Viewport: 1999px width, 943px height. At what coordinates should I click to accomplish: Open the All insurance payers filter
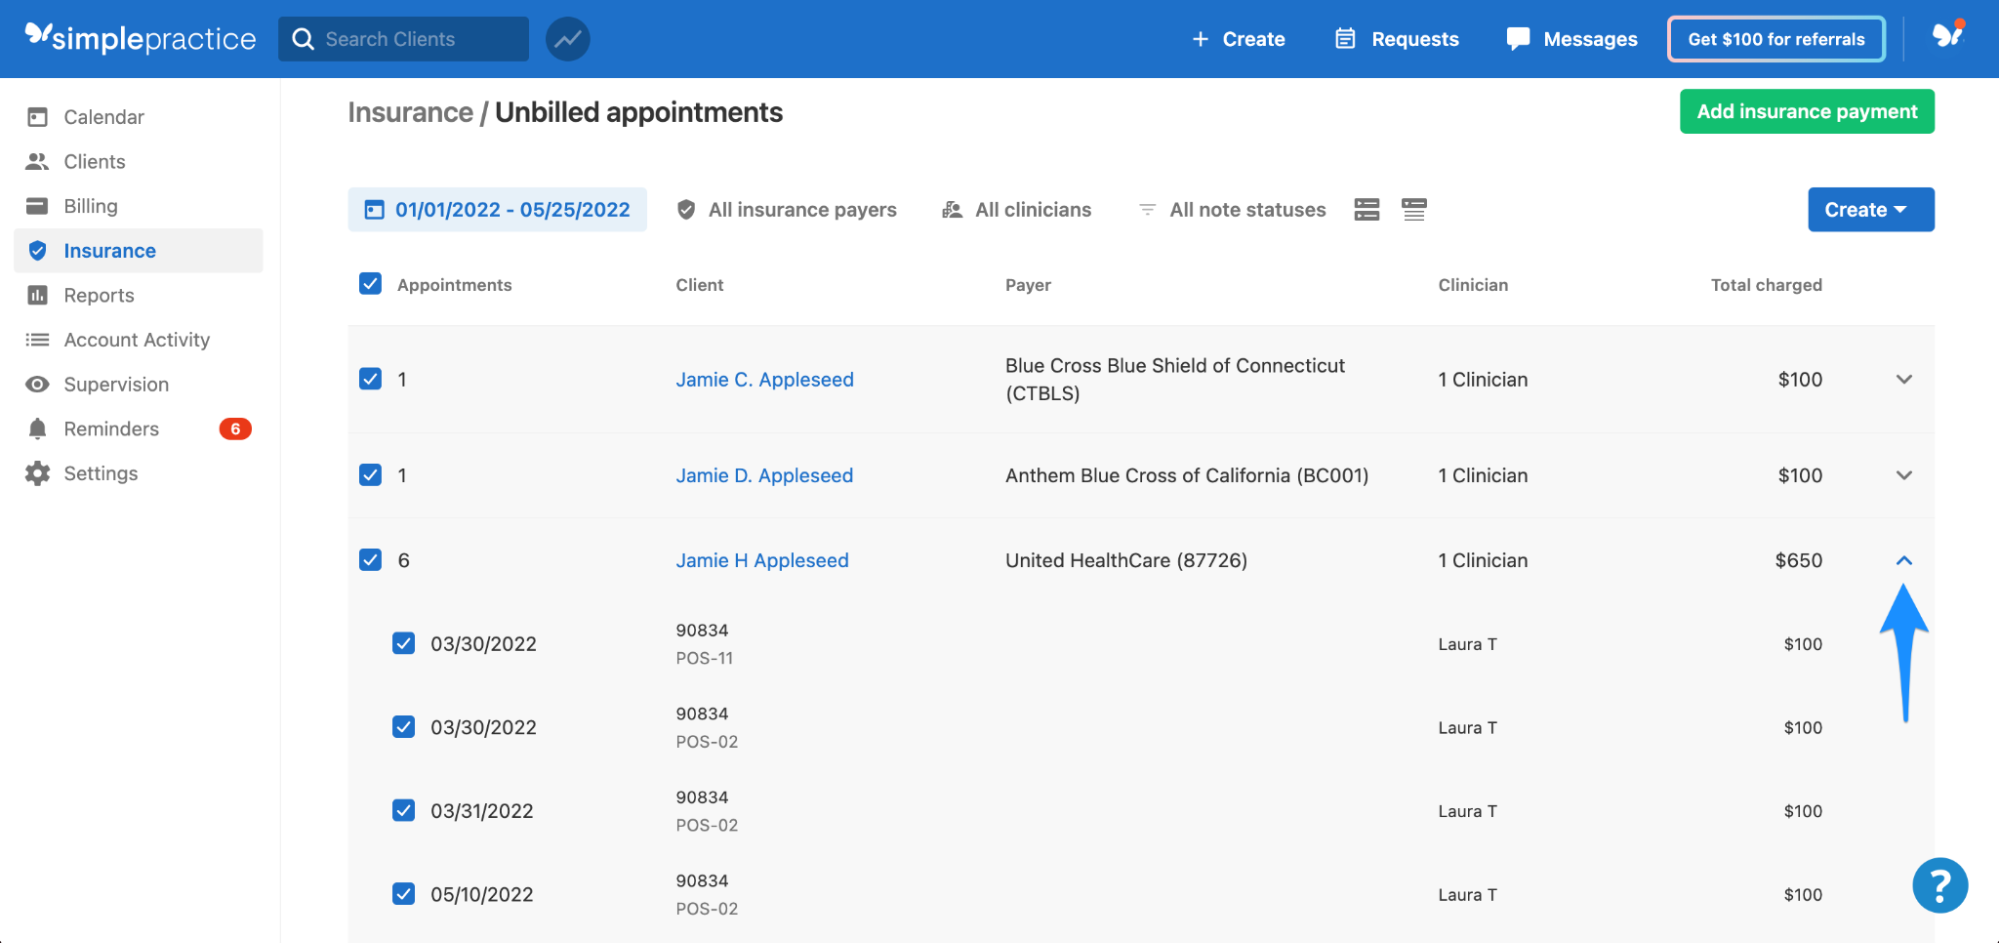click(786, 209)
